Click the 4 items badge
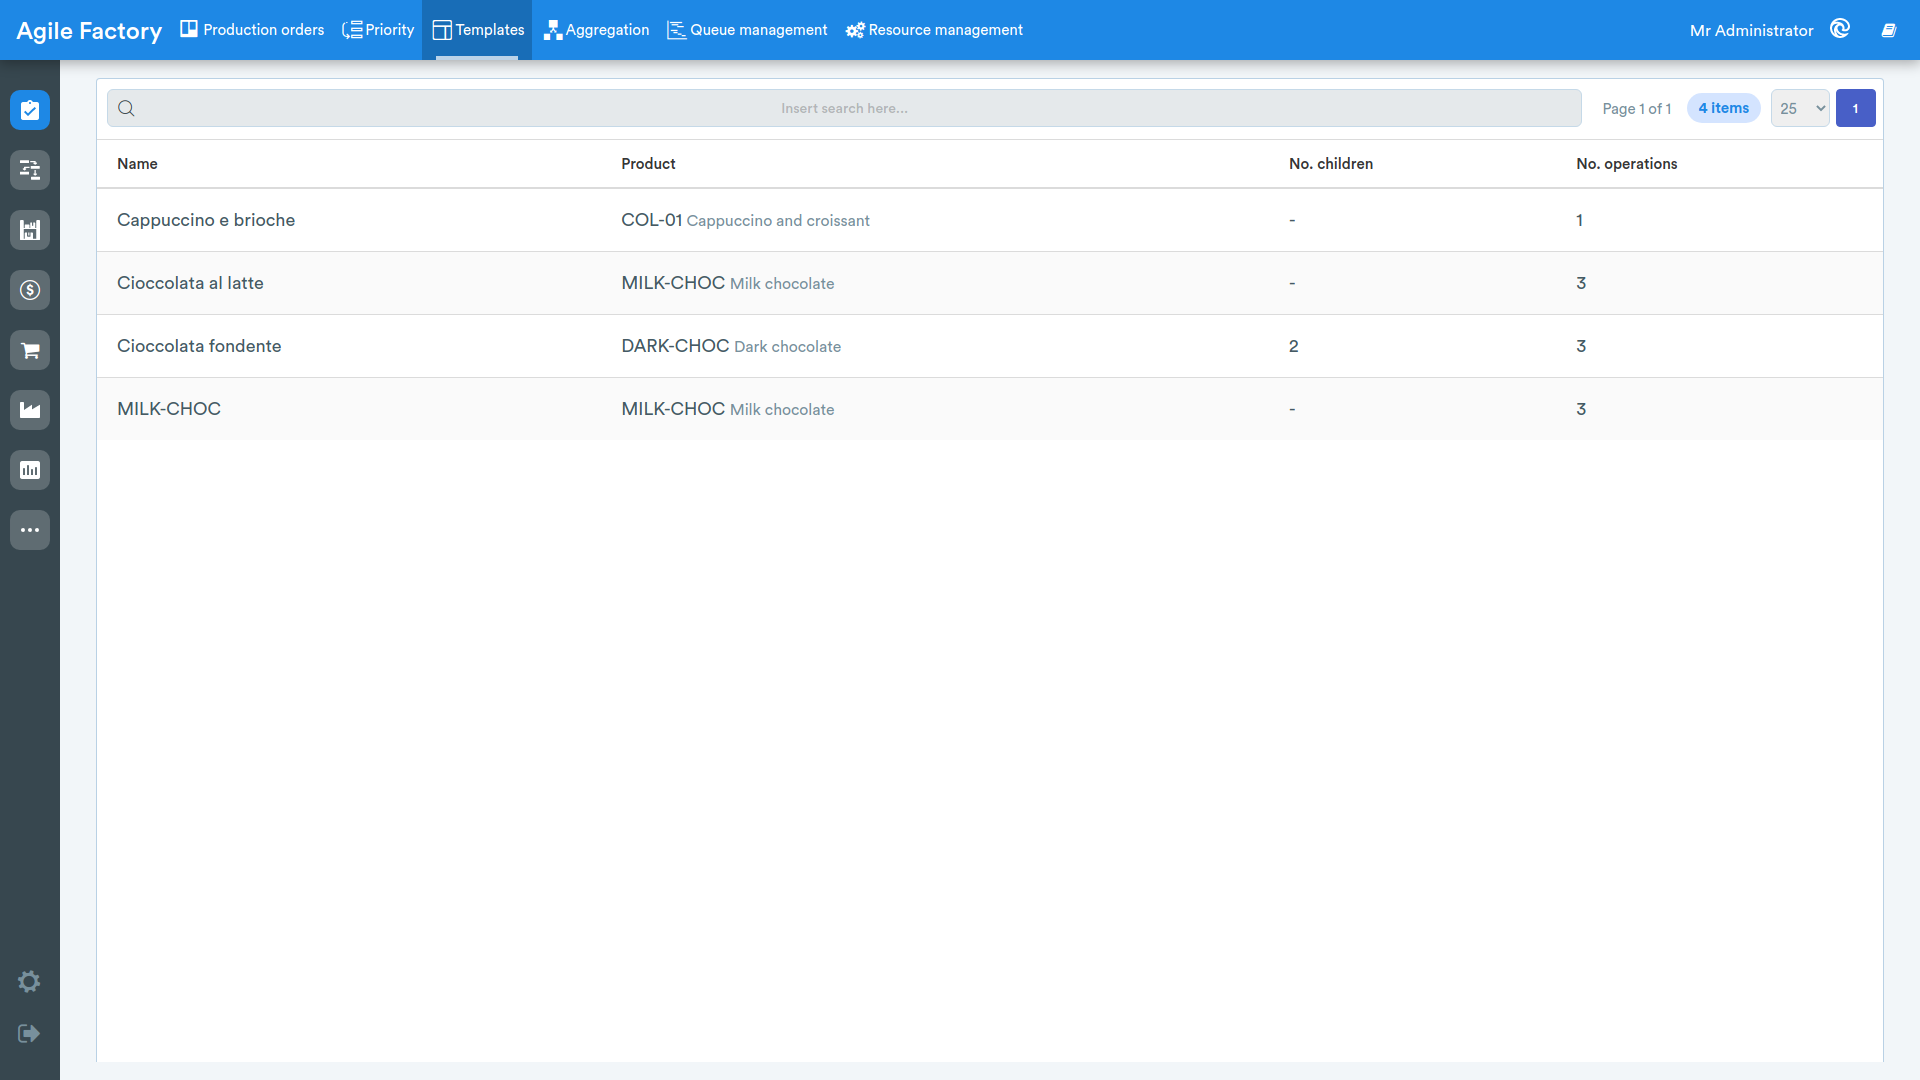1920x1080 pixels. pyautogui.click(x=1723, y=108)
